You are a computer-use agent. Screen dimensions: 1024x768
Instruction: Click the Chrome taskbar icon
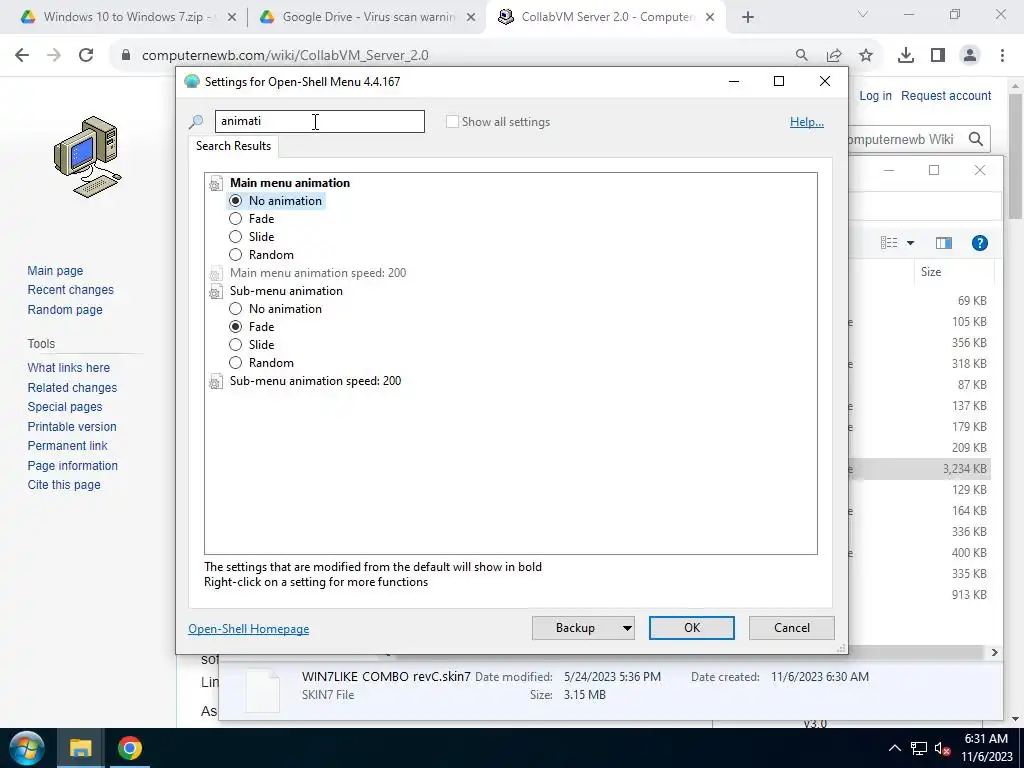(x=130, y=748)
